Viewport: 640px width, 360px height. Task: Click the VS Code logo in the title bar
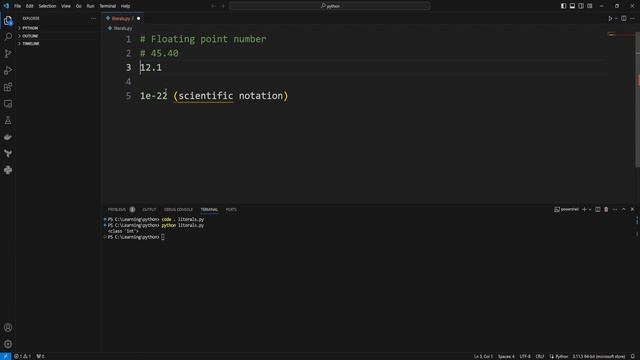[6, 6]
